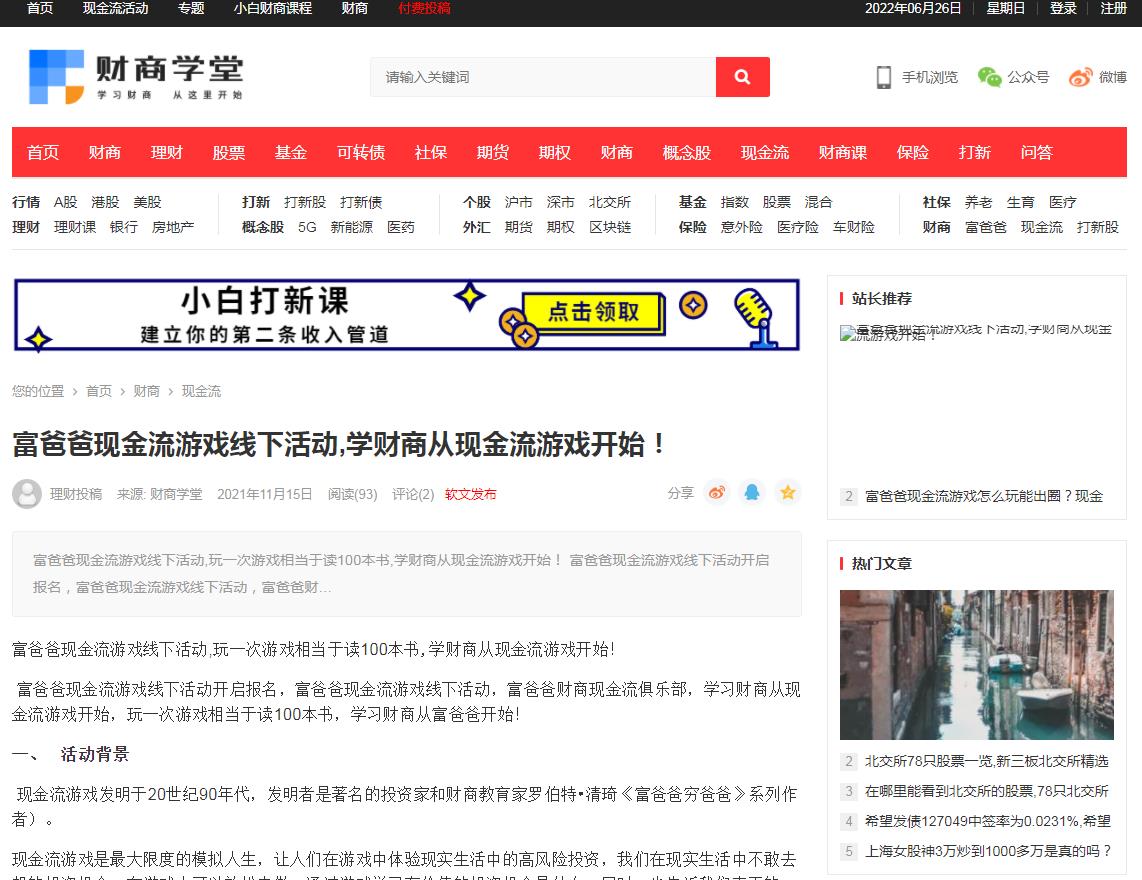
Task: Open the 站长推荐 broken image thumbnail
Action: [x=976, y=334]
